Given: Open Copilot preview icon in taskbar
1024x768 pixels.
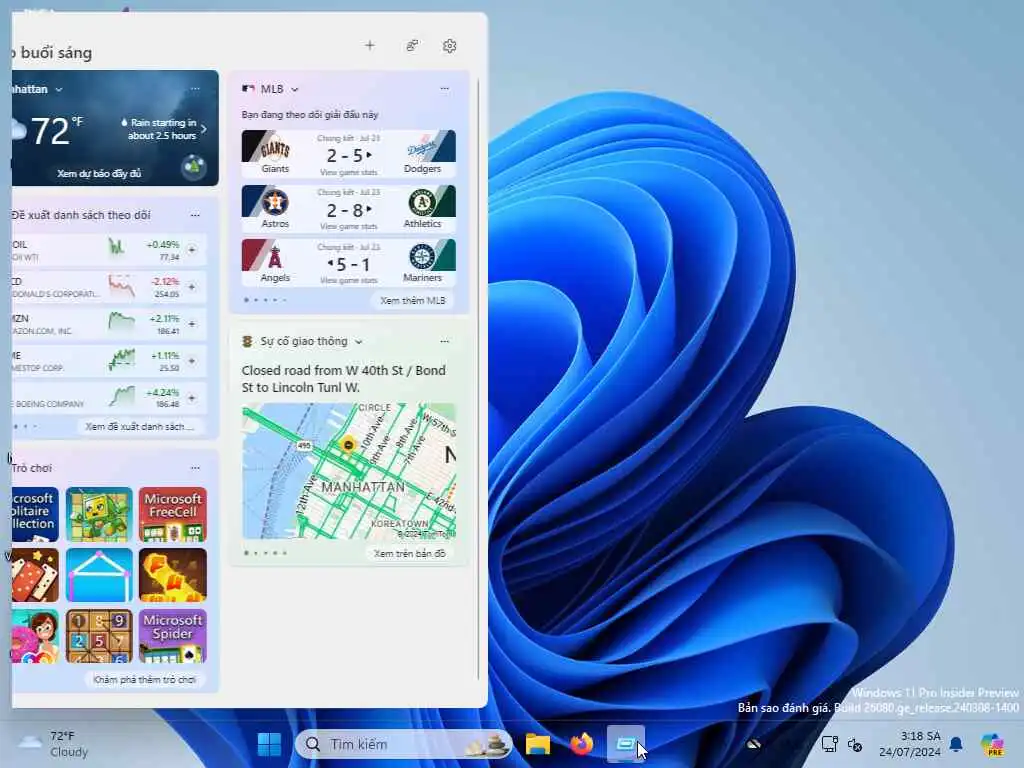Looking at the screenshot, I should click(992, 744).
